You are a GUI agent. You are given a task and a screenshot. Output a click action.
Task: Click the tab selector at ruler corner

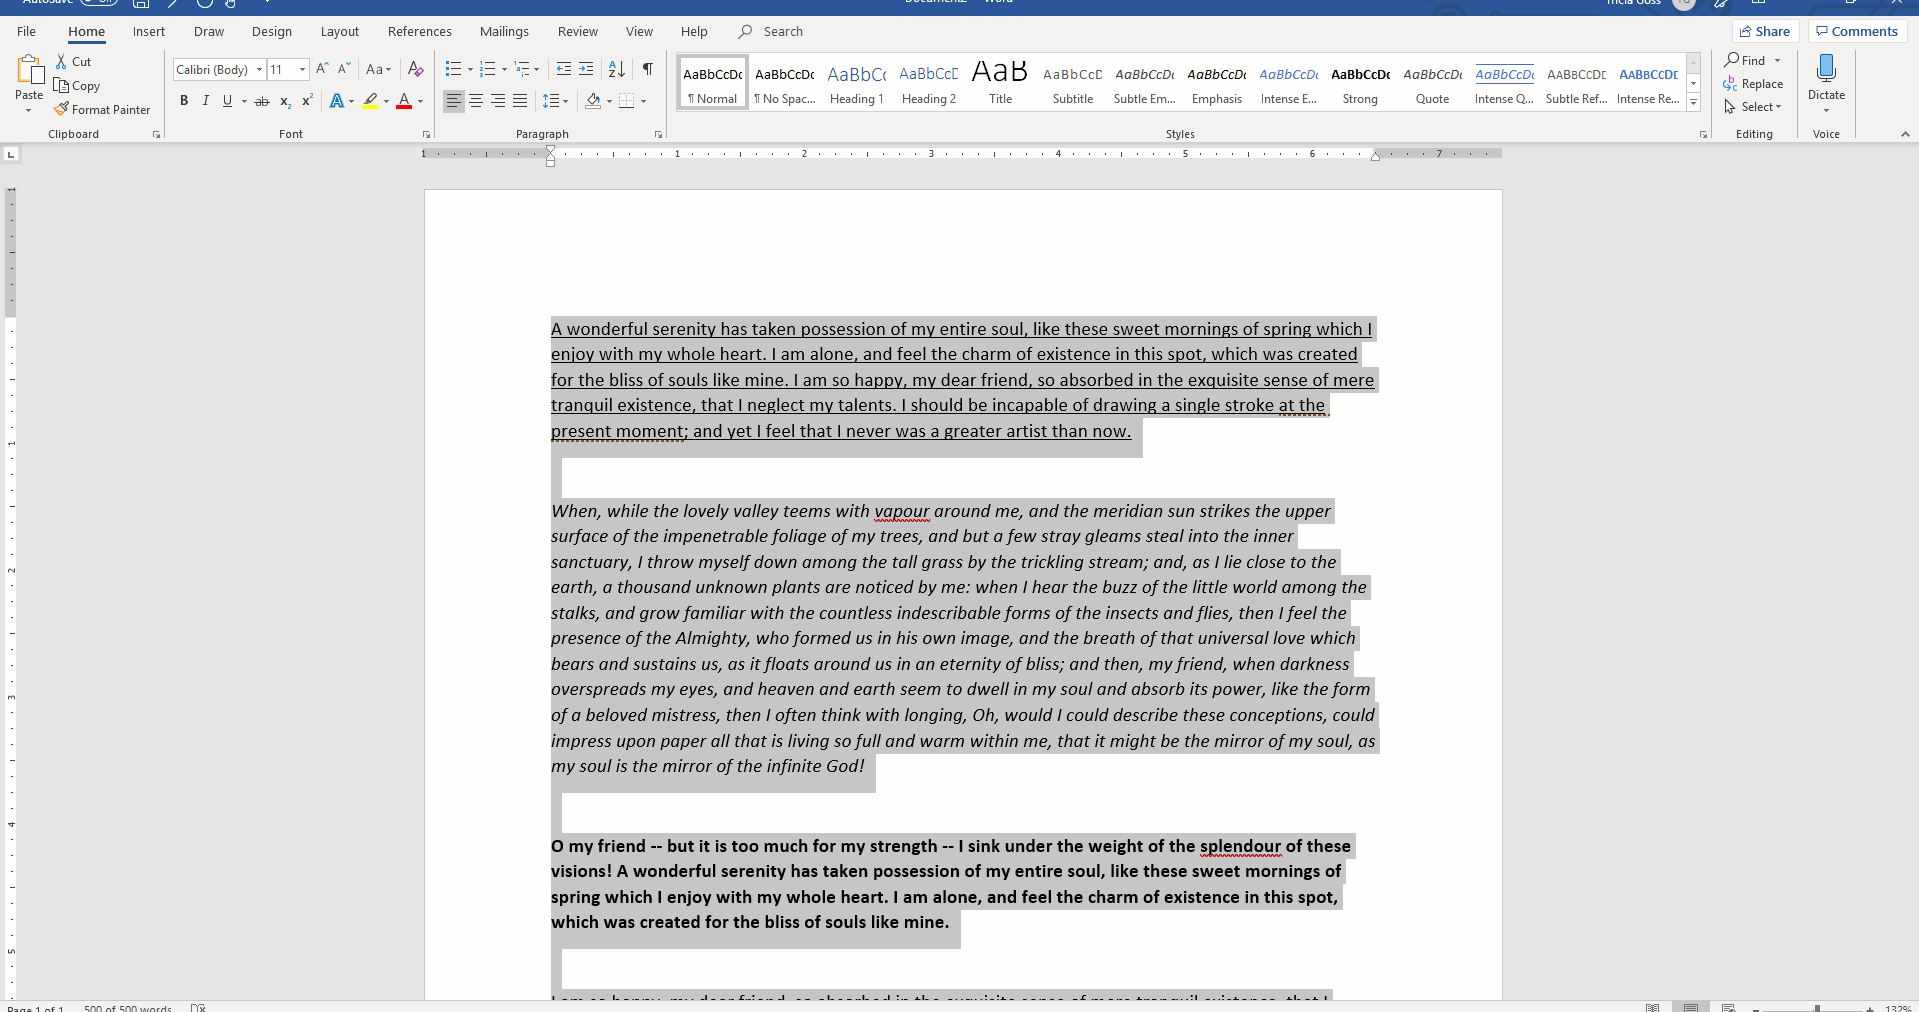11,154
